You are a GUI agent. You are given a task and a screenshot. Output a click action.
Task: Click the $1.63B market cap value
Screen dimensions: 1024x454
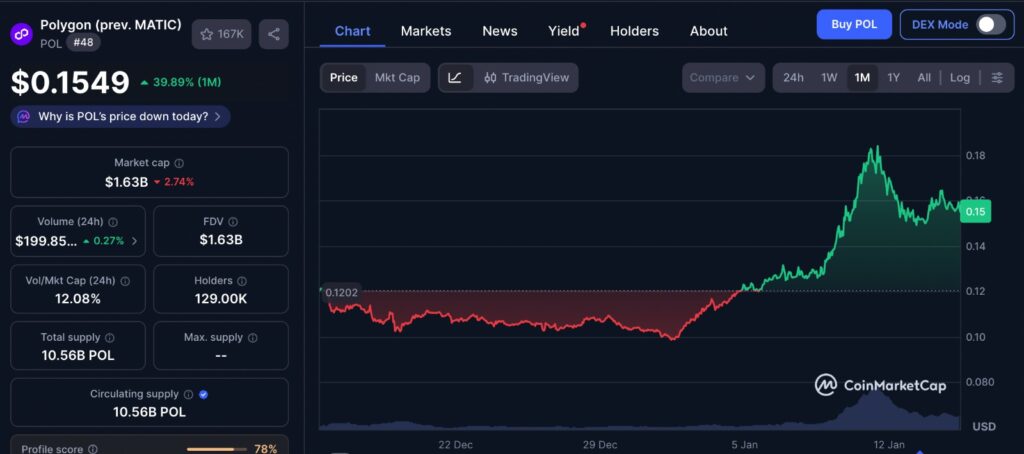tap(126, 182)
